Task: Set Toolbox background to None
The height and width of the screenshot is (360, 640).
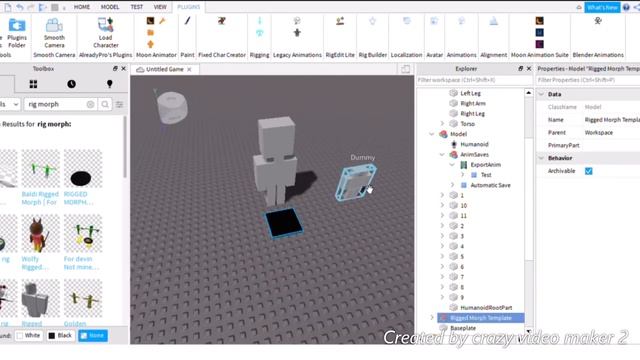Action: tap(93, 336)
